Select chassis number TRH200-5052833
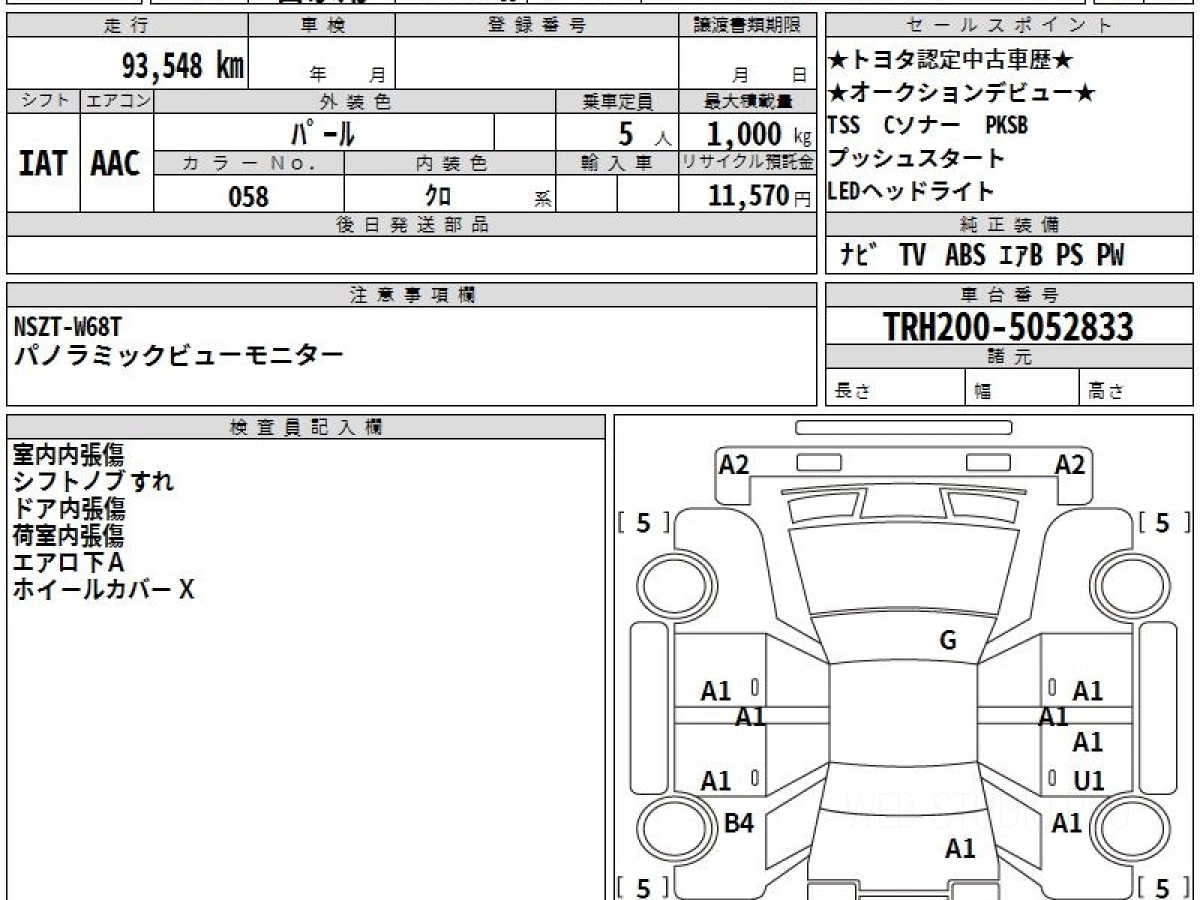Viewport: 1200px width, 900px height. [x=1008, y=326]
